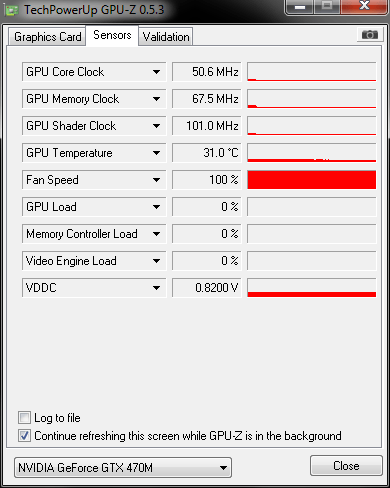Click the Close button
The height and width of the screenshot is (488, 390).
click(x=346, y=466)
